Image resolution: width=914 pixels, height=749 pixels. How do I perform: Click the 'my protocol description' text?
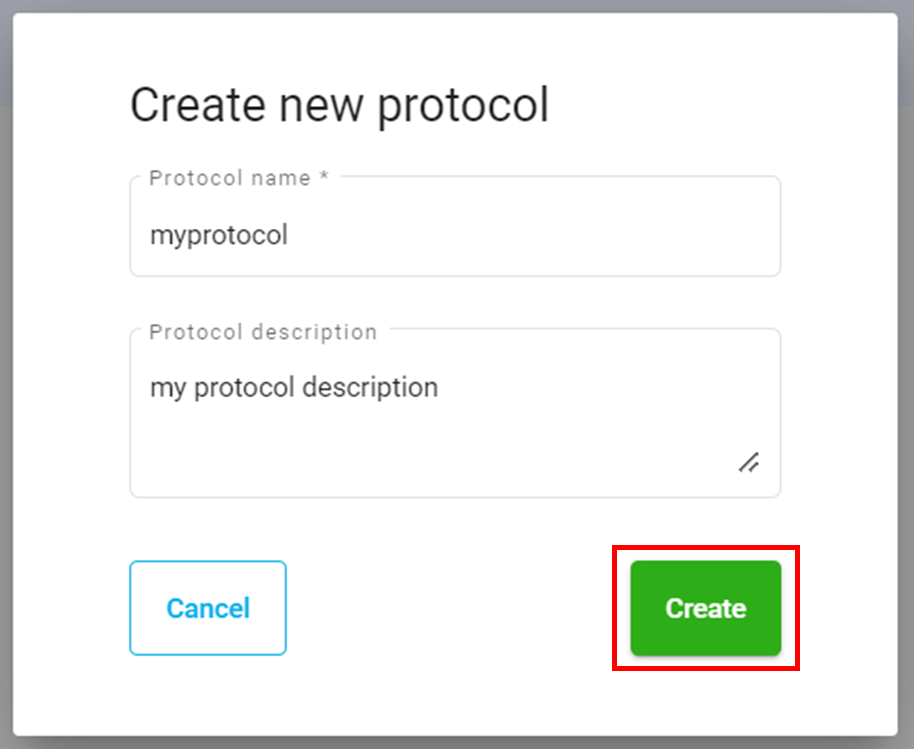coord(293,387)
